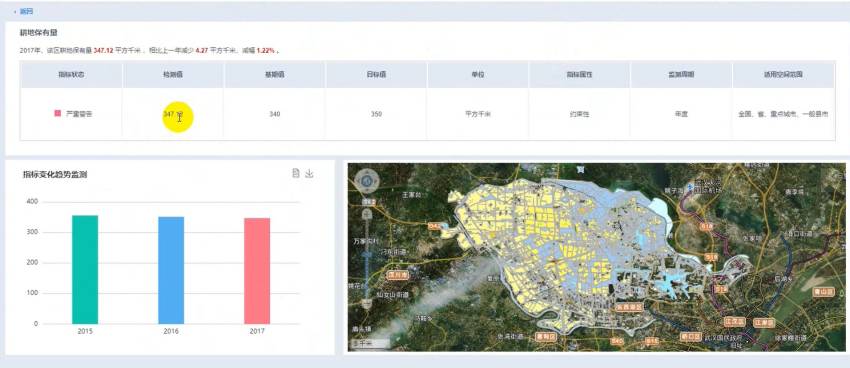Download the trend chart image
This screenshot has width=850, height=368.
pyautogui.click(x=310, y=173)
